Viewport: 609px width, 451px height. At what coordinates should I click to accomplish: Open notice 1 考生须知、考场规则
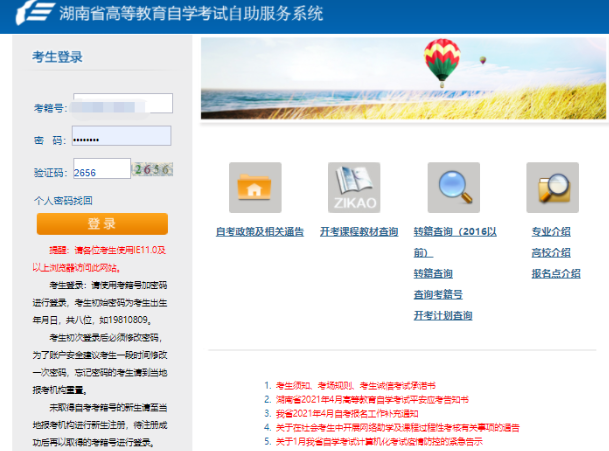click(356, 386)
